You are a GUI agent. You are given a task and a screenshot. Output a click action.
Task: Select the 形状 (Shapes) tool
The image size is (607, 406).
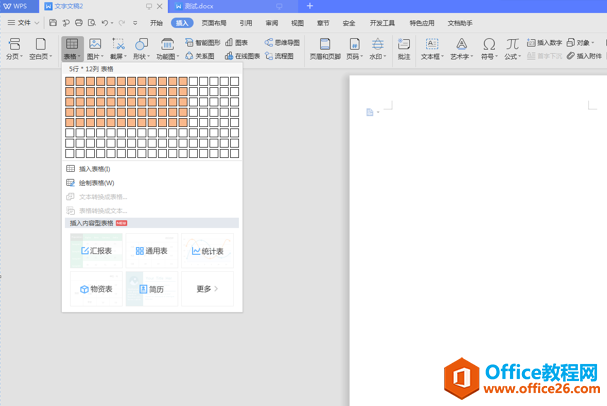tap(141, 49)
